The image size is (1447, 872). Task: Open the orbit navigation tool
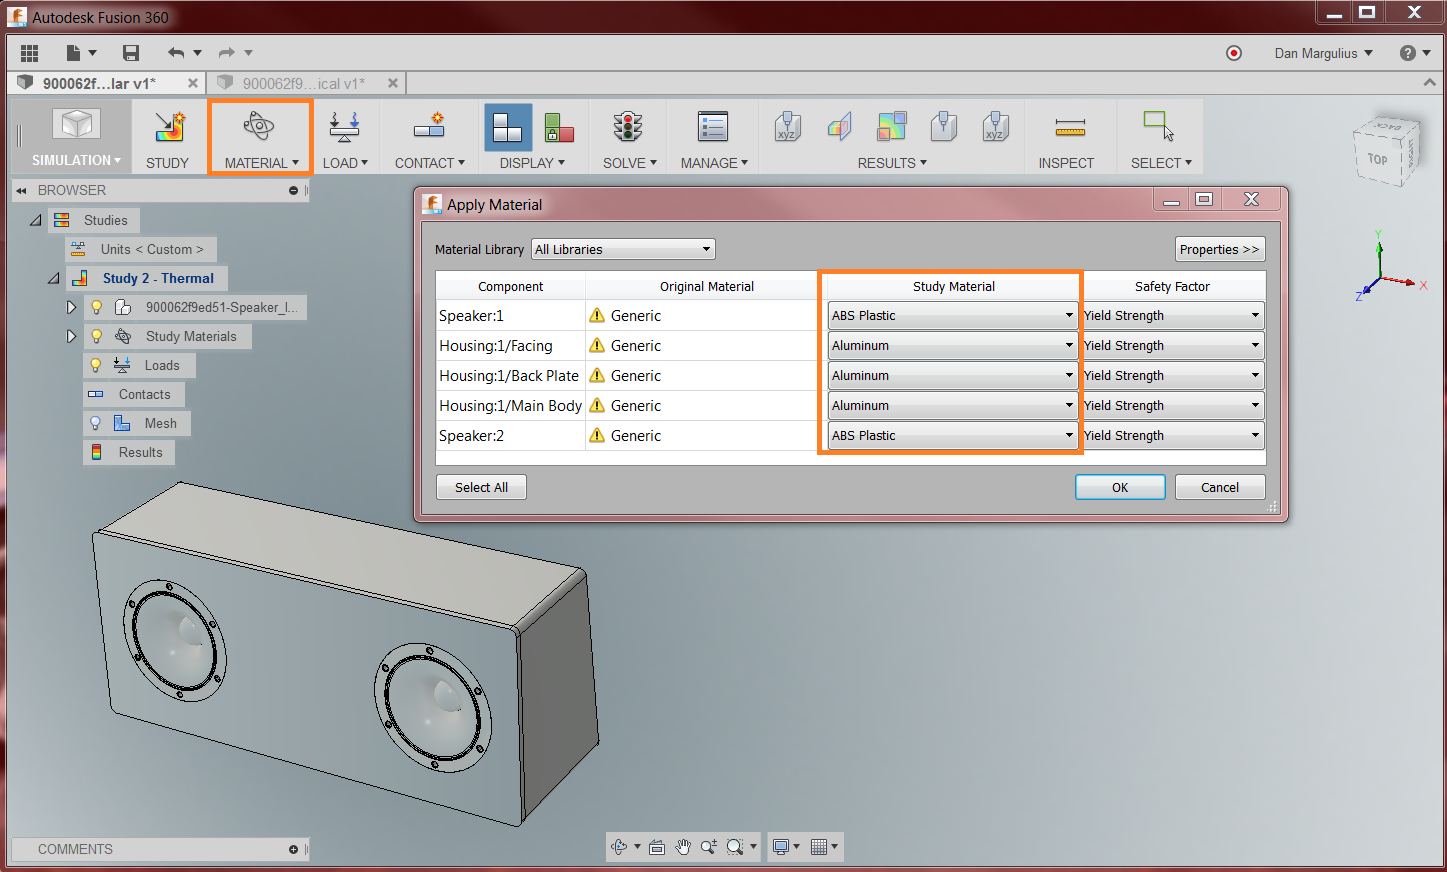pyautogui.click(x=619, y=847)
